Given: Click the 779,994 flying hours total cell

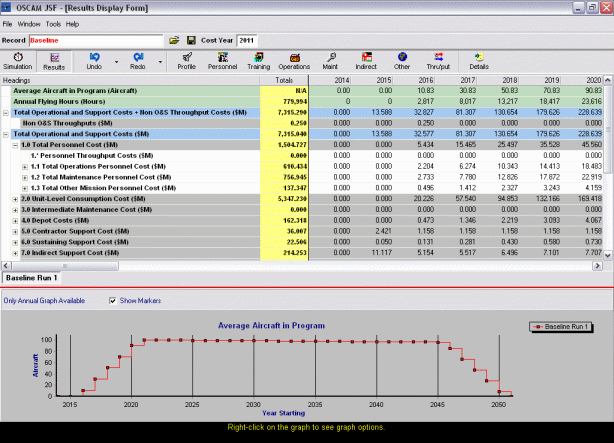Looking at the screenshot, I should pos(284,102).
